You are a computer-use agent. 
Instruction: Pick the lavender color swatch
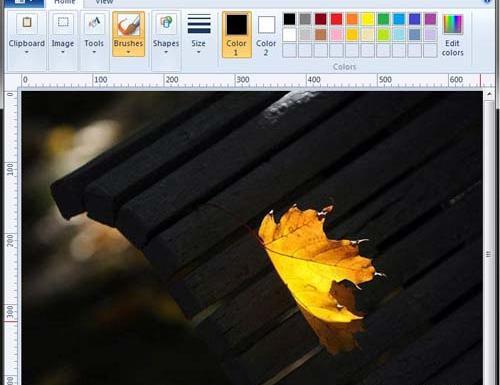[430, 35]
